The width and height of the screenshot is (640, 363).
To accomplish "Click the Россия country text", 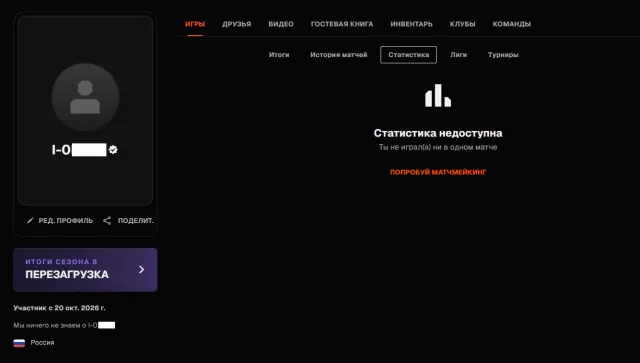I will (x=42, y=343).
